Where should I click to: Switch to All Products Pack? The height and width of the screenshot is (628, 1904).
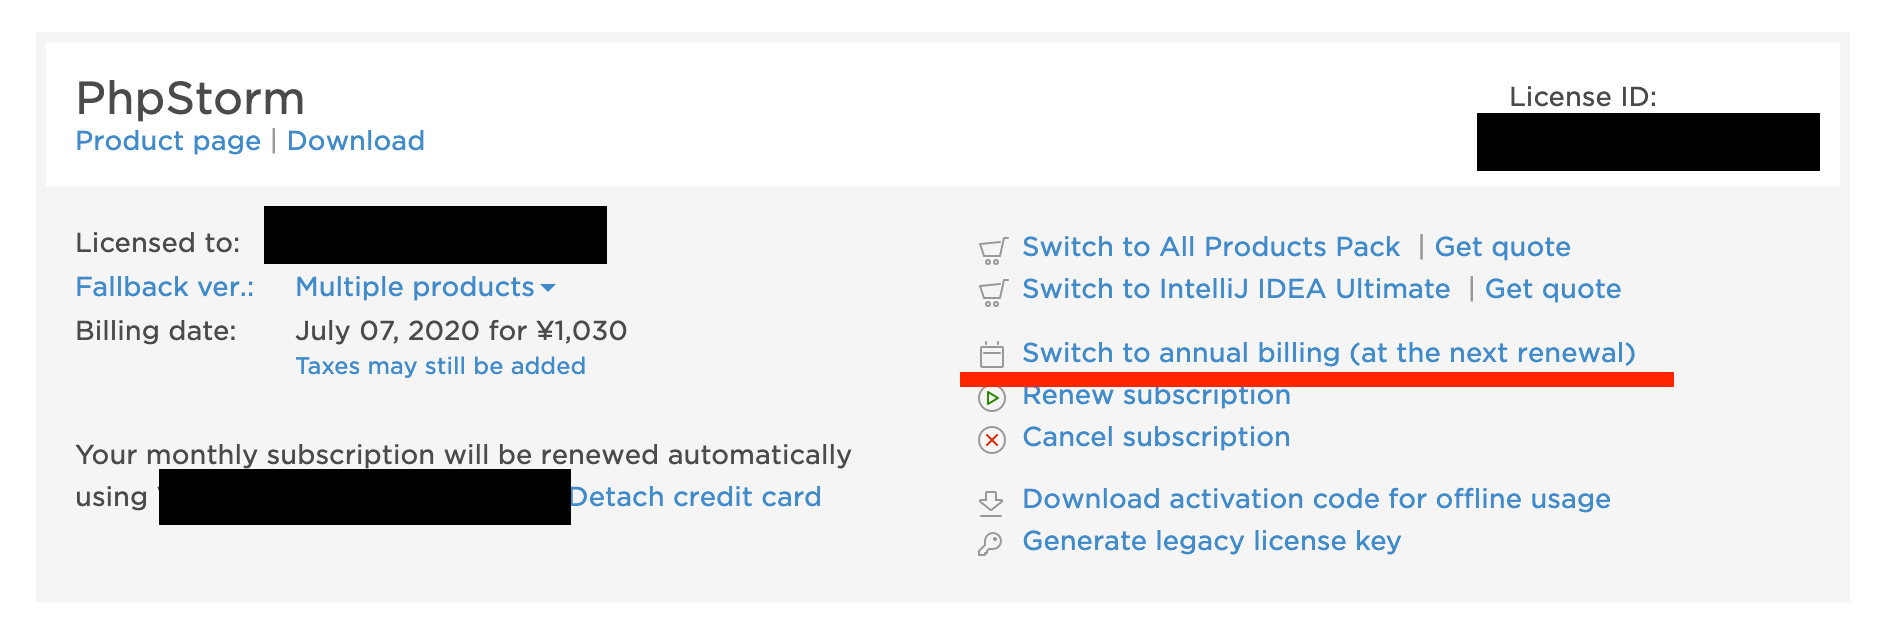coord(1210,247)
